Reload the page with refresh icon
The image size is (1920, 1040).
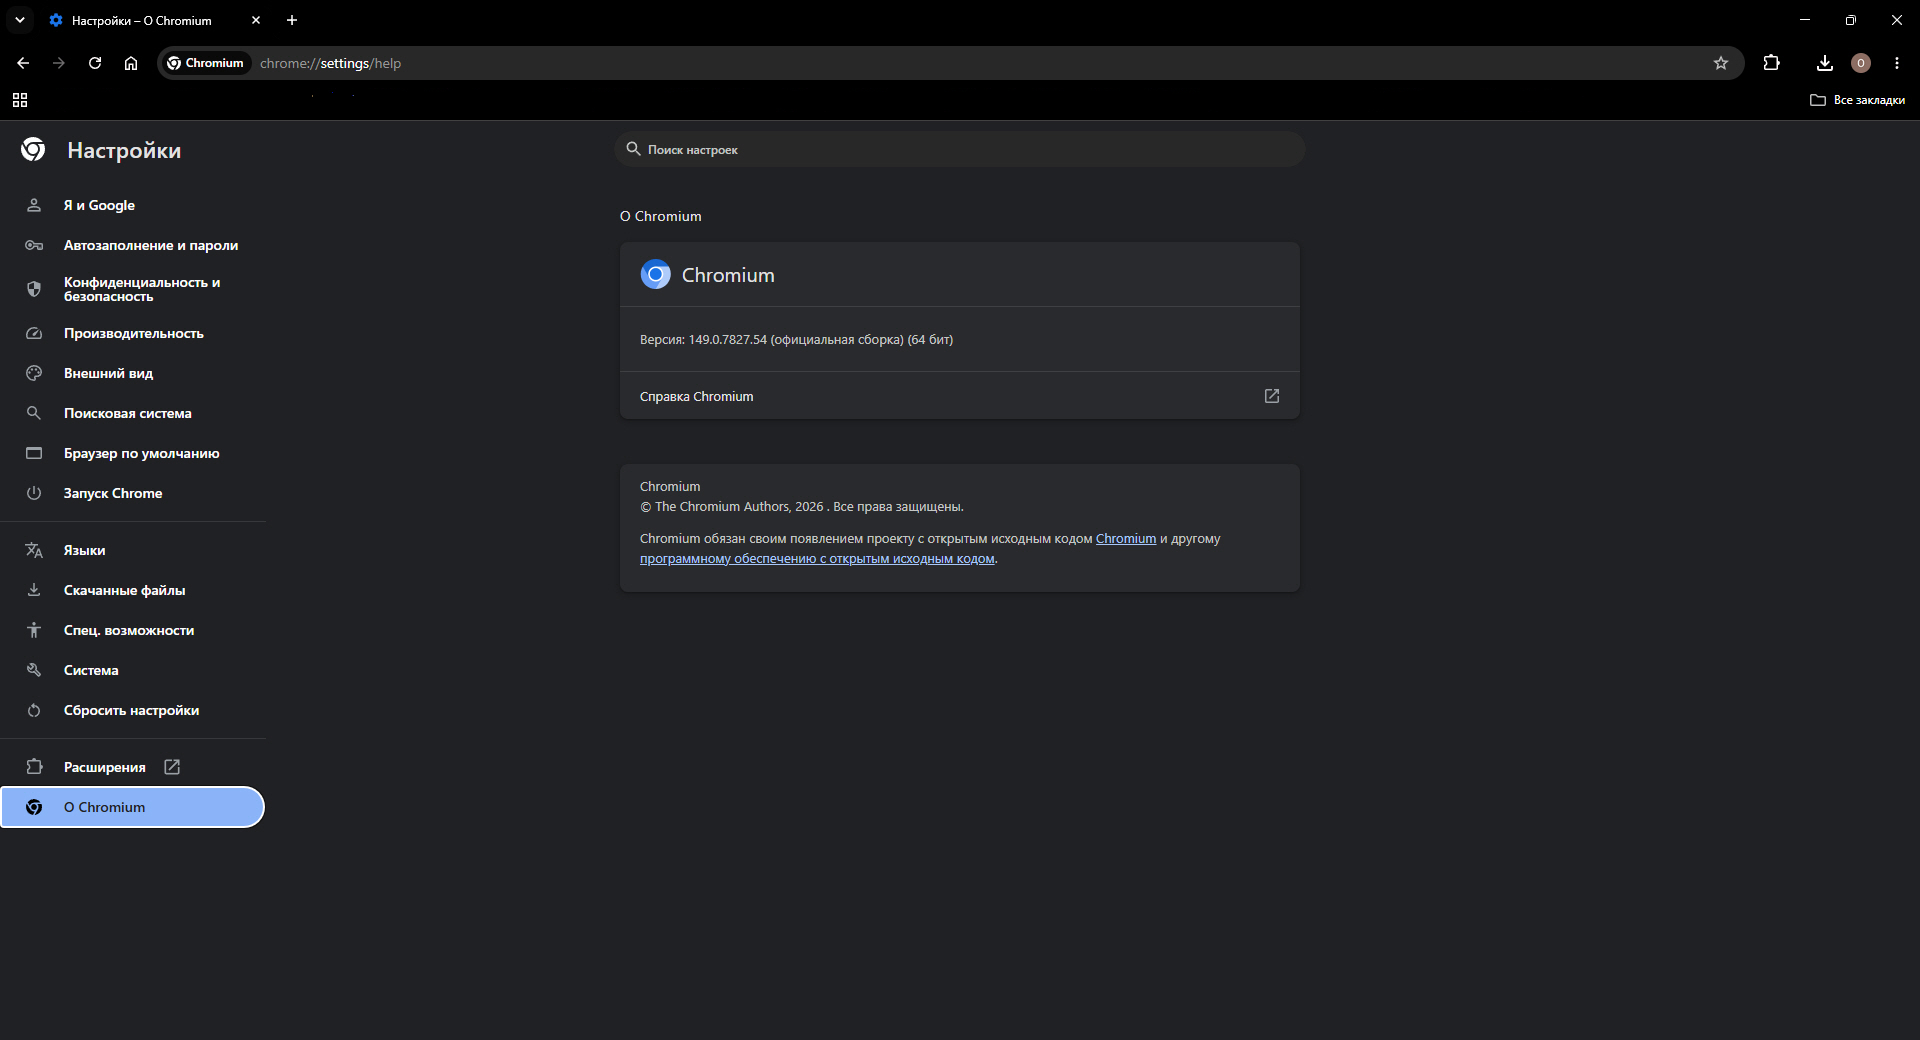pyautogui.click(x=95, y=63)
